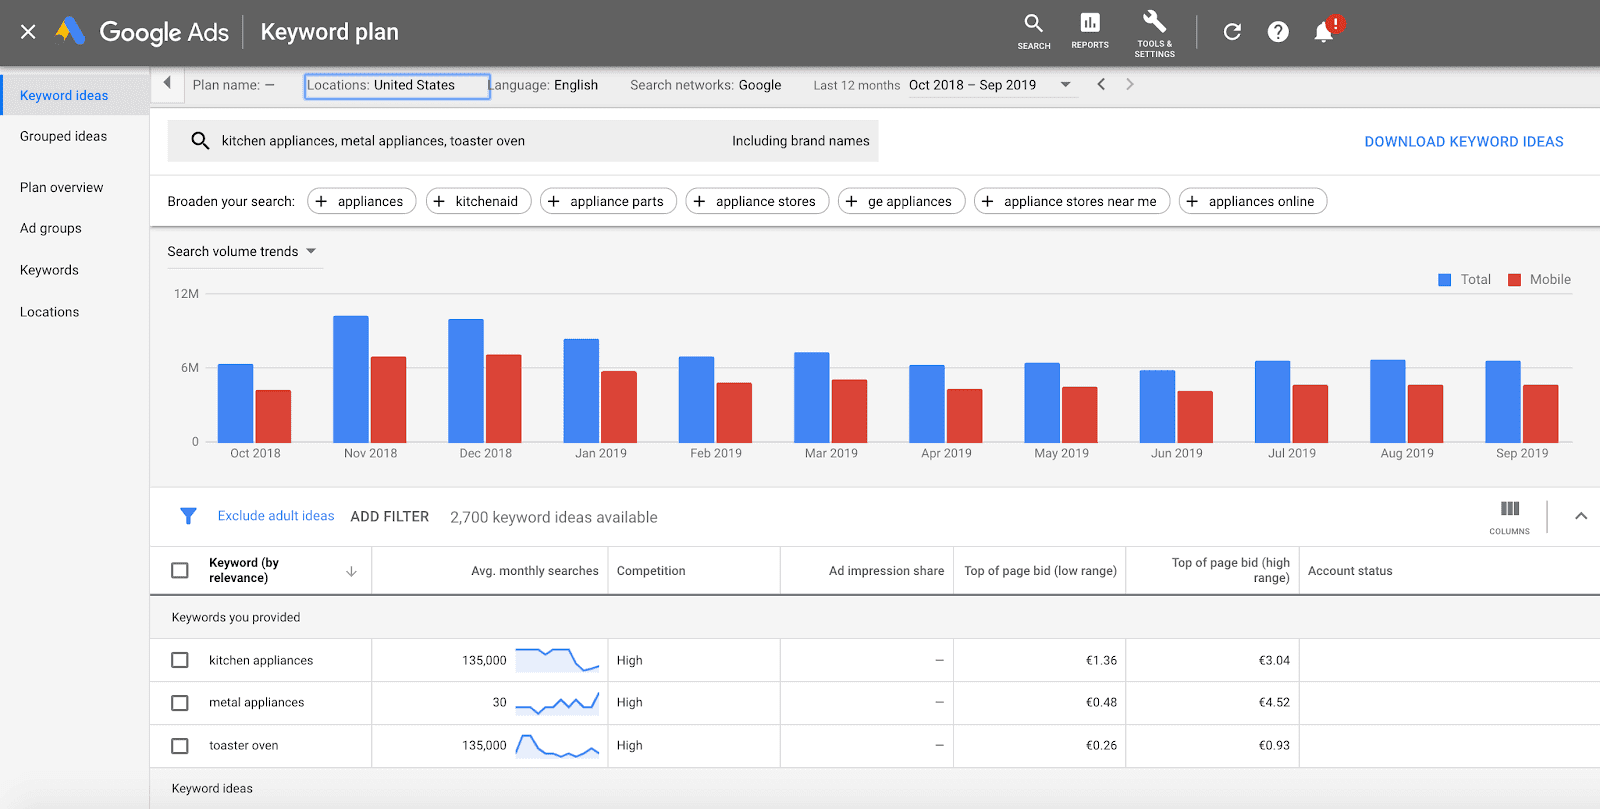Click the plus icon on appliances online chip
The width and height of the screenshot is (1600, 809).
pos(1192,201)
